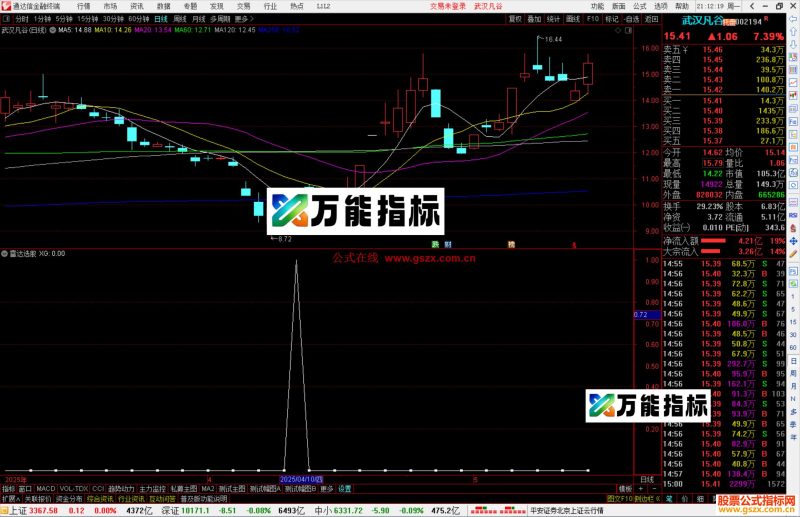The height and width of the screenshot is (517, 800).
Task: Open the 公式 menu
Action: coord(640,6)
